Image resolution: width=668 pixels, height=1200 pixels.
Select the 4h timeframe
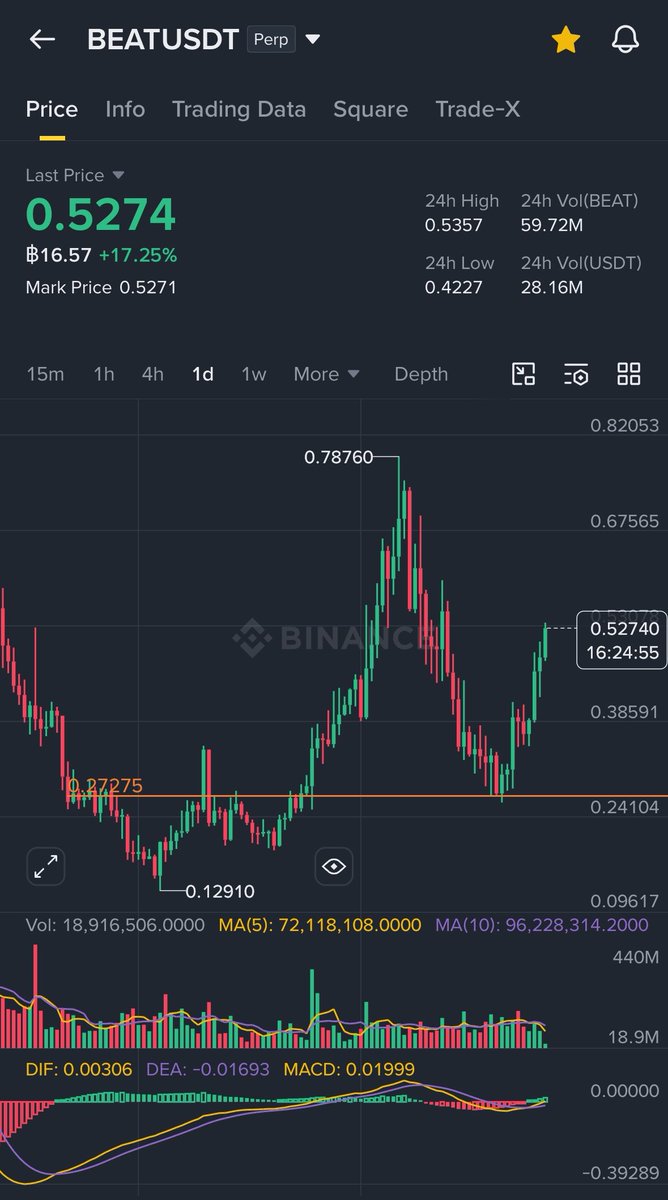point(153,374)
